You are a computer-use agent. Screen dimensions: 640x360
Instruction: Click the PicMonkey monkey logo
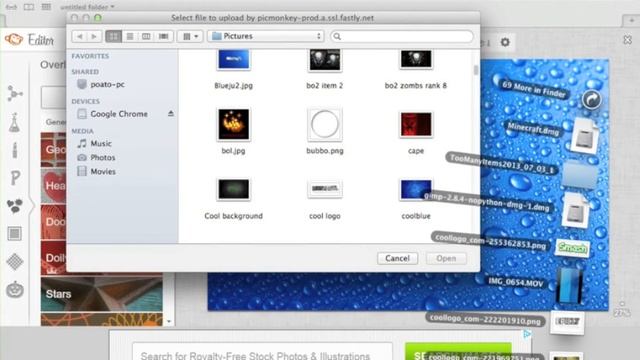[x=14, y=40]
